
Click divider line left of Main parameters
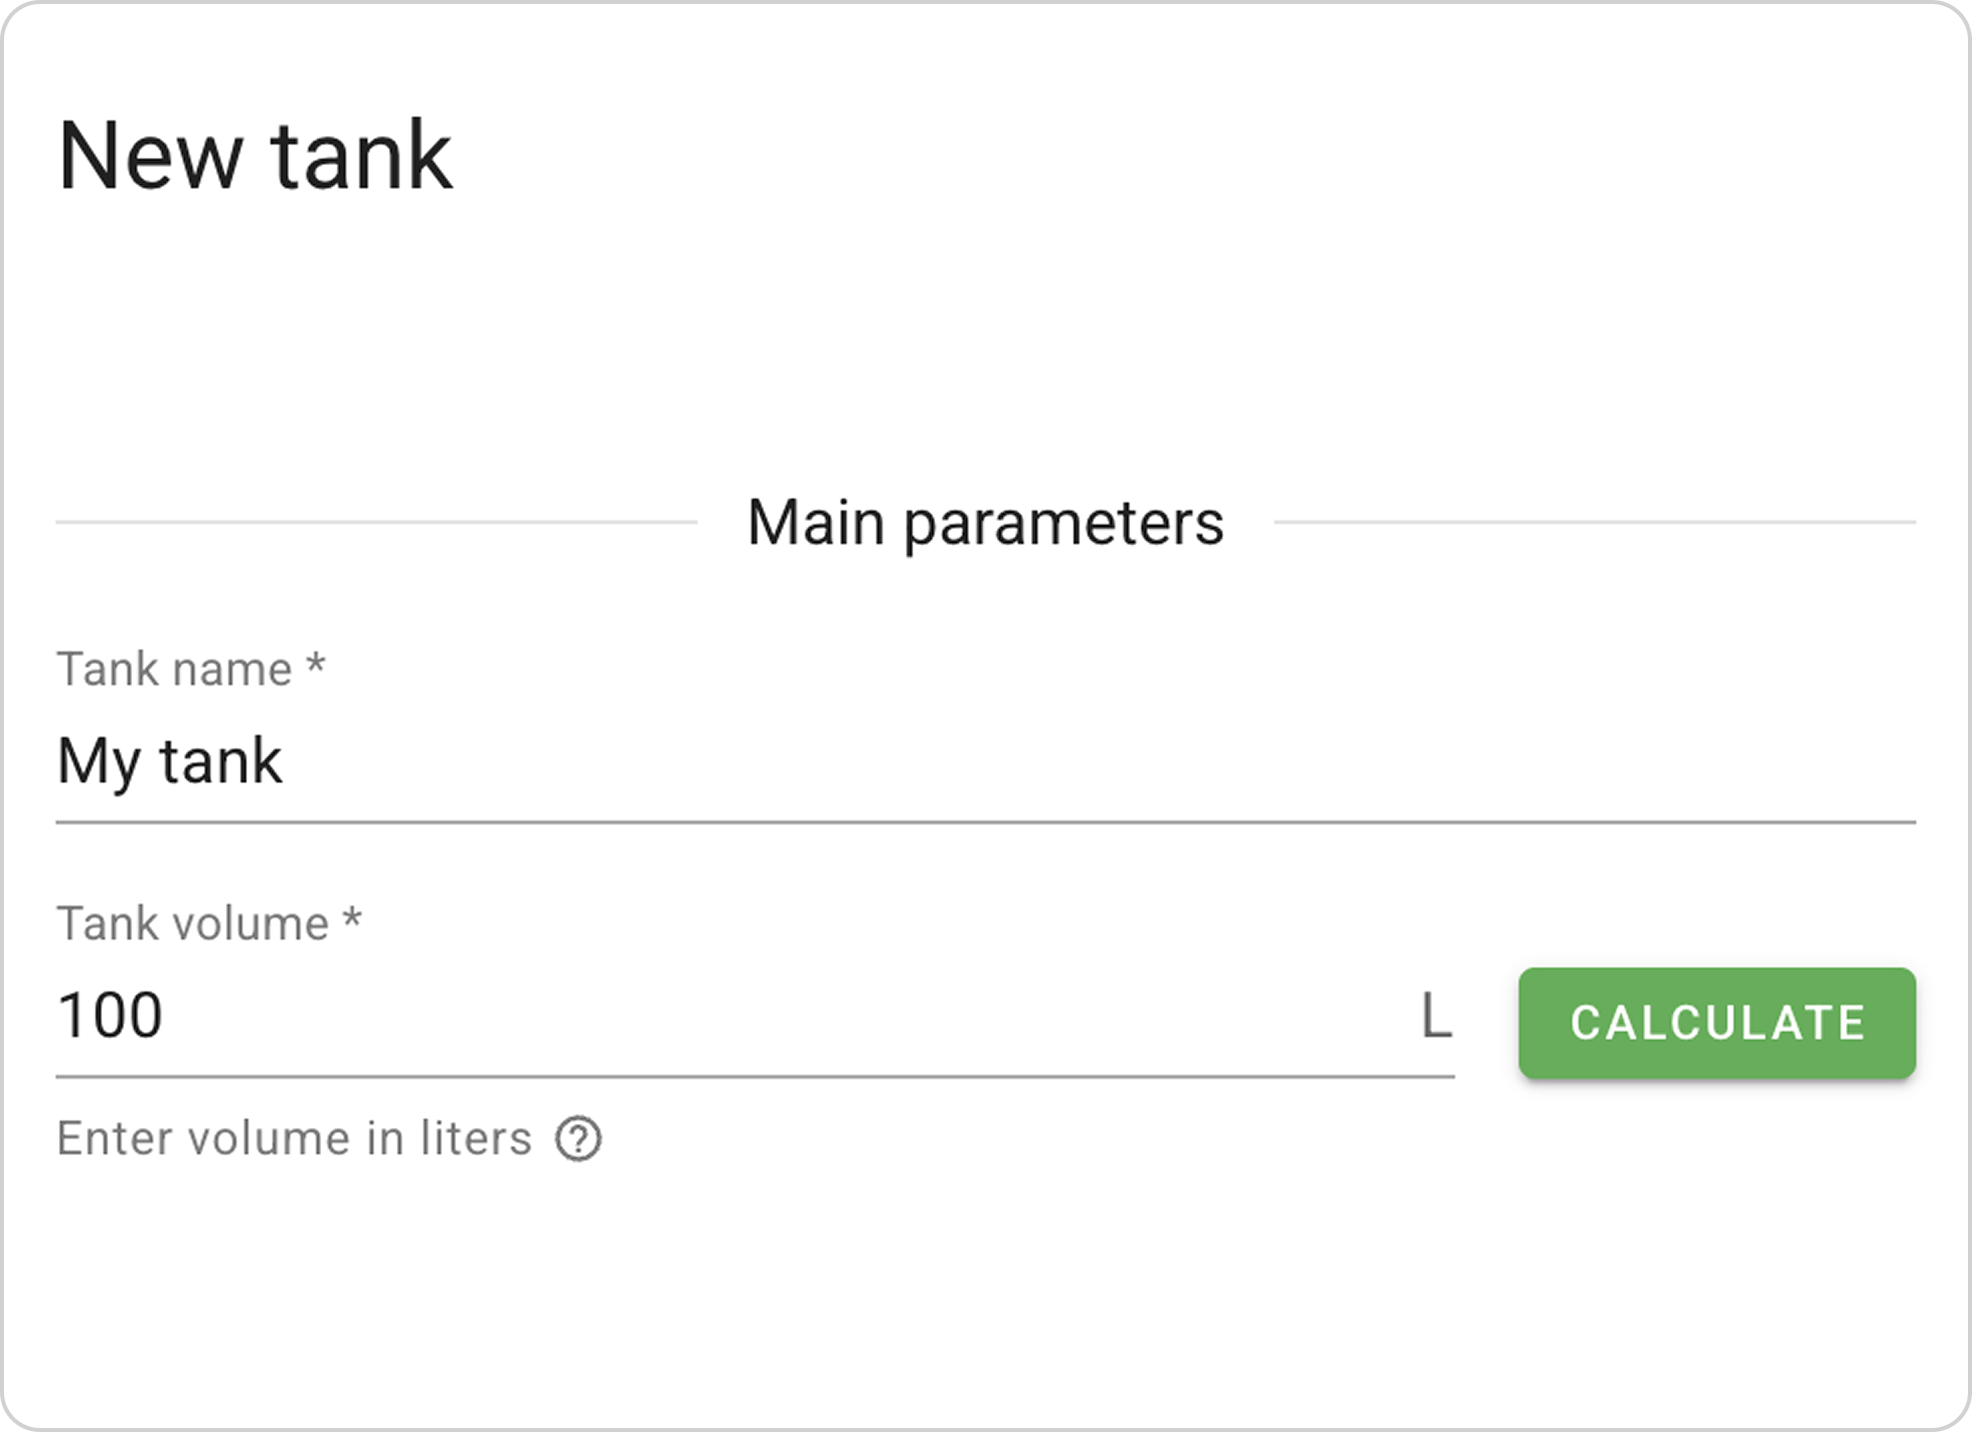pyautogui.click(x=376, y=522)
